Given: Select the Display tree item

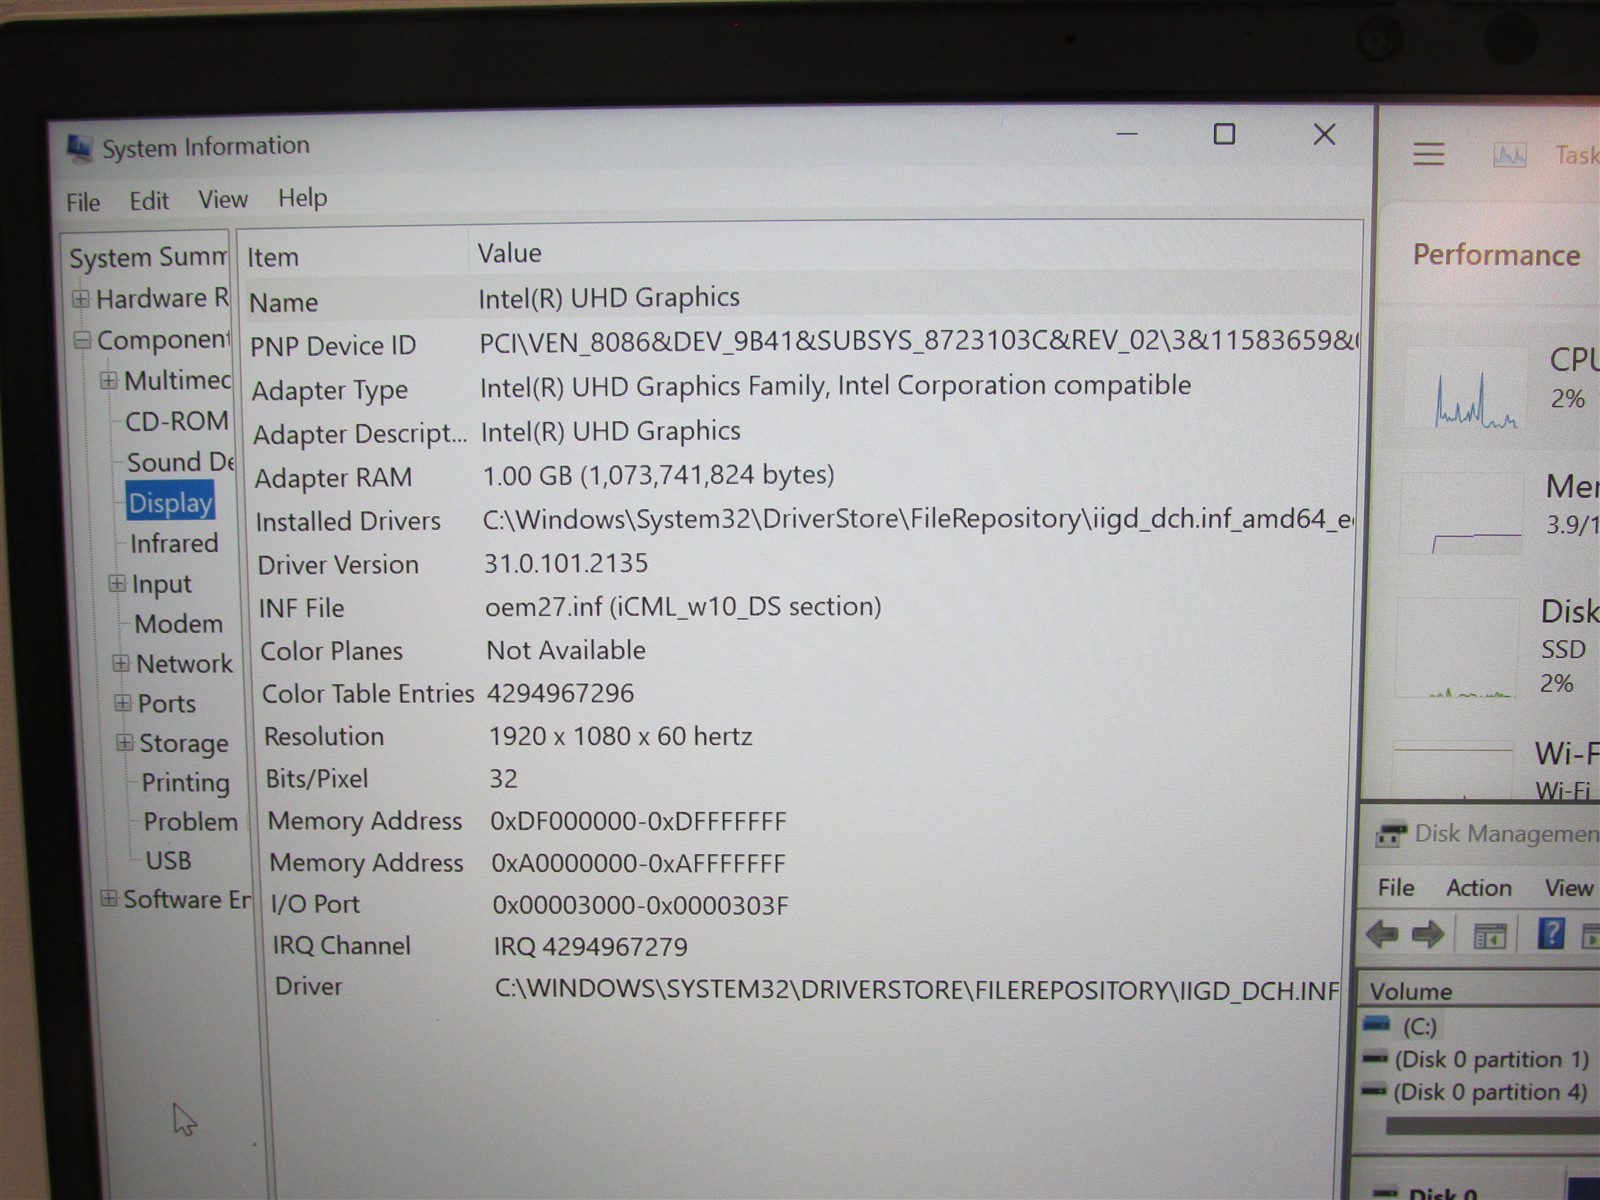Looking at the screenshot, I should click(171, 502).
